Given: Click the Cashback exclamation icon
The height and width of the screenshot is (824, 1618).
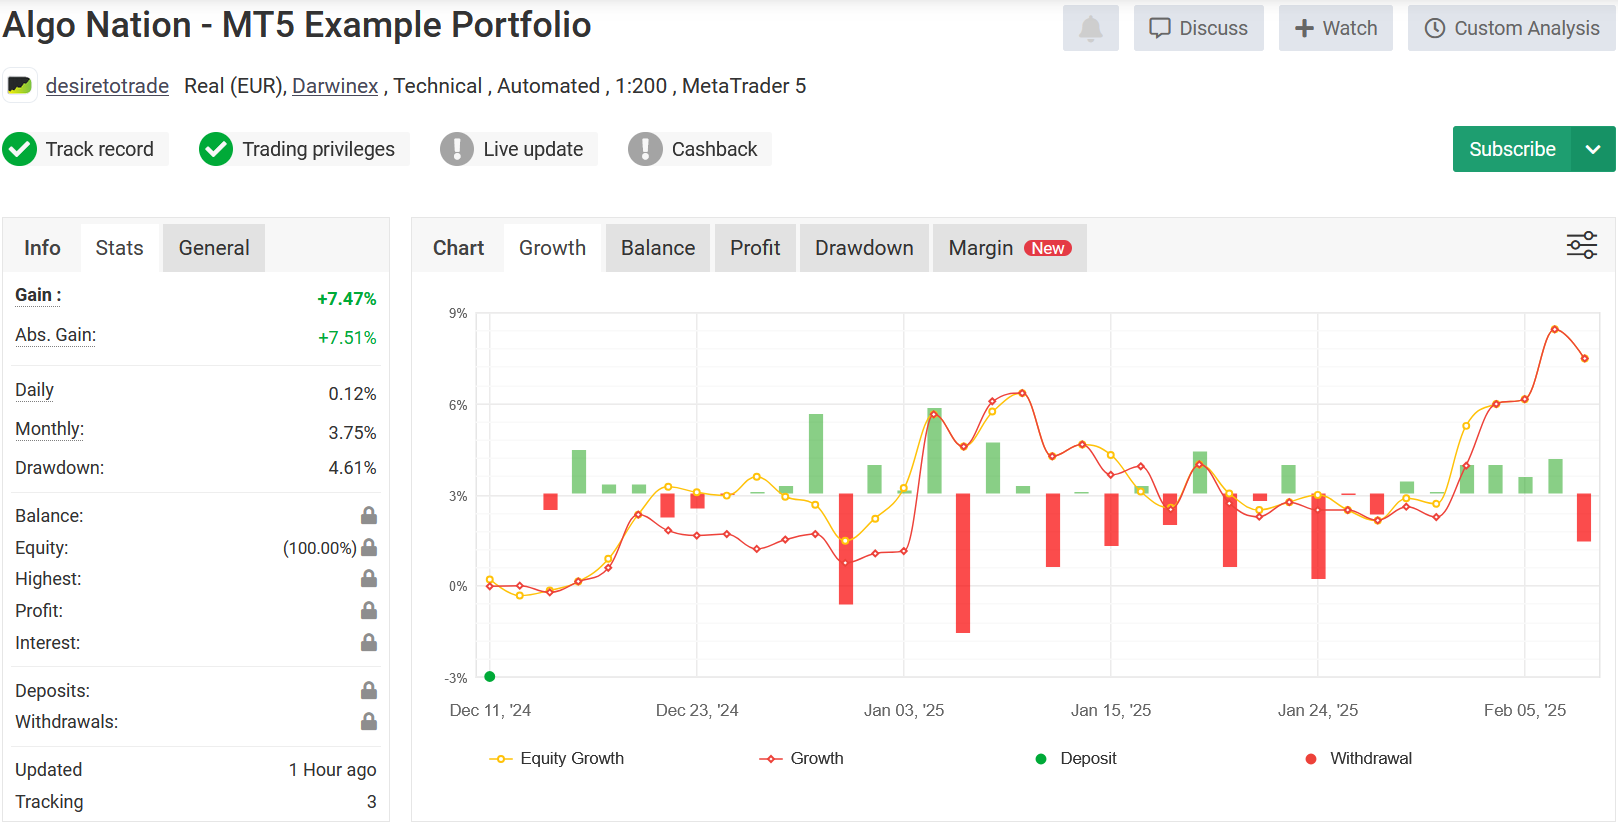Looking at the screenshot, I should coord(645,149).
